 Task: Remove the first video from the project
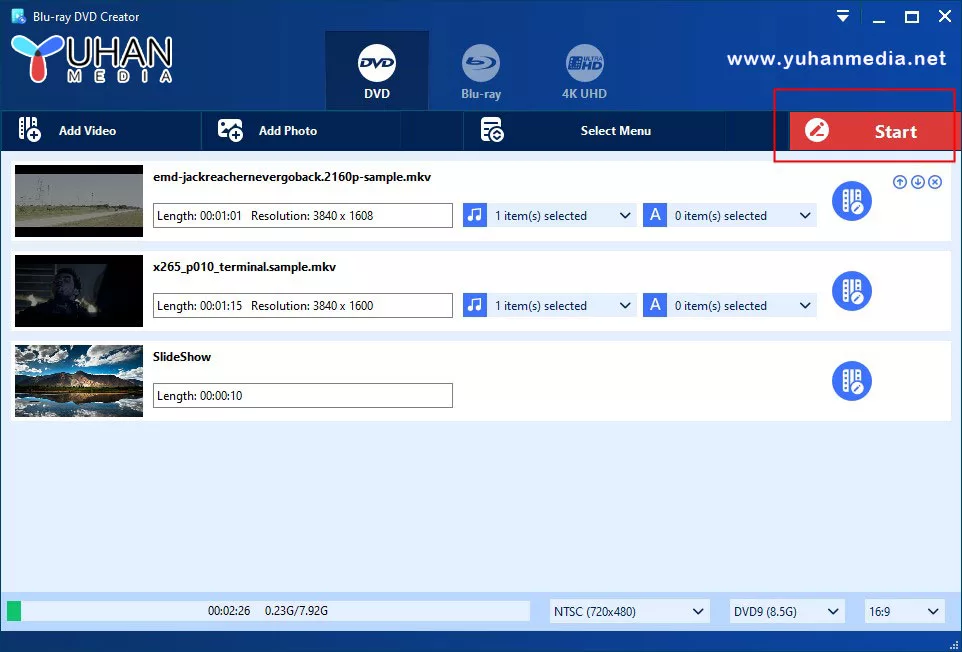point(935,182)
